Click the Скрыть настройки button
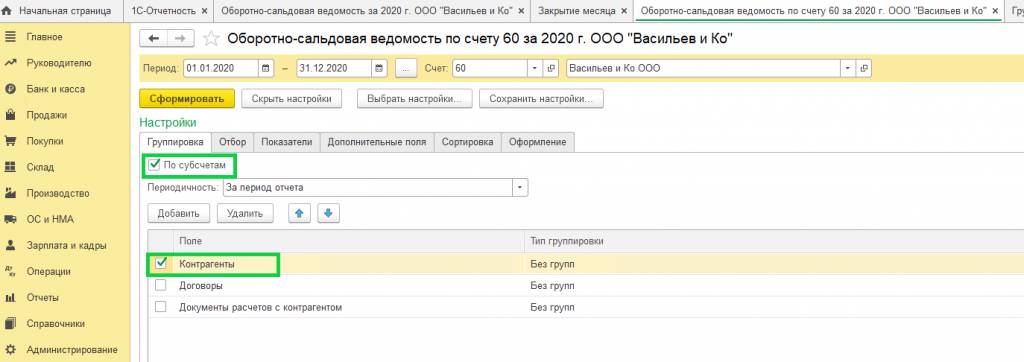Image resolution: width=1024 pixels, height=362 pixels. (x=291, y=99)
